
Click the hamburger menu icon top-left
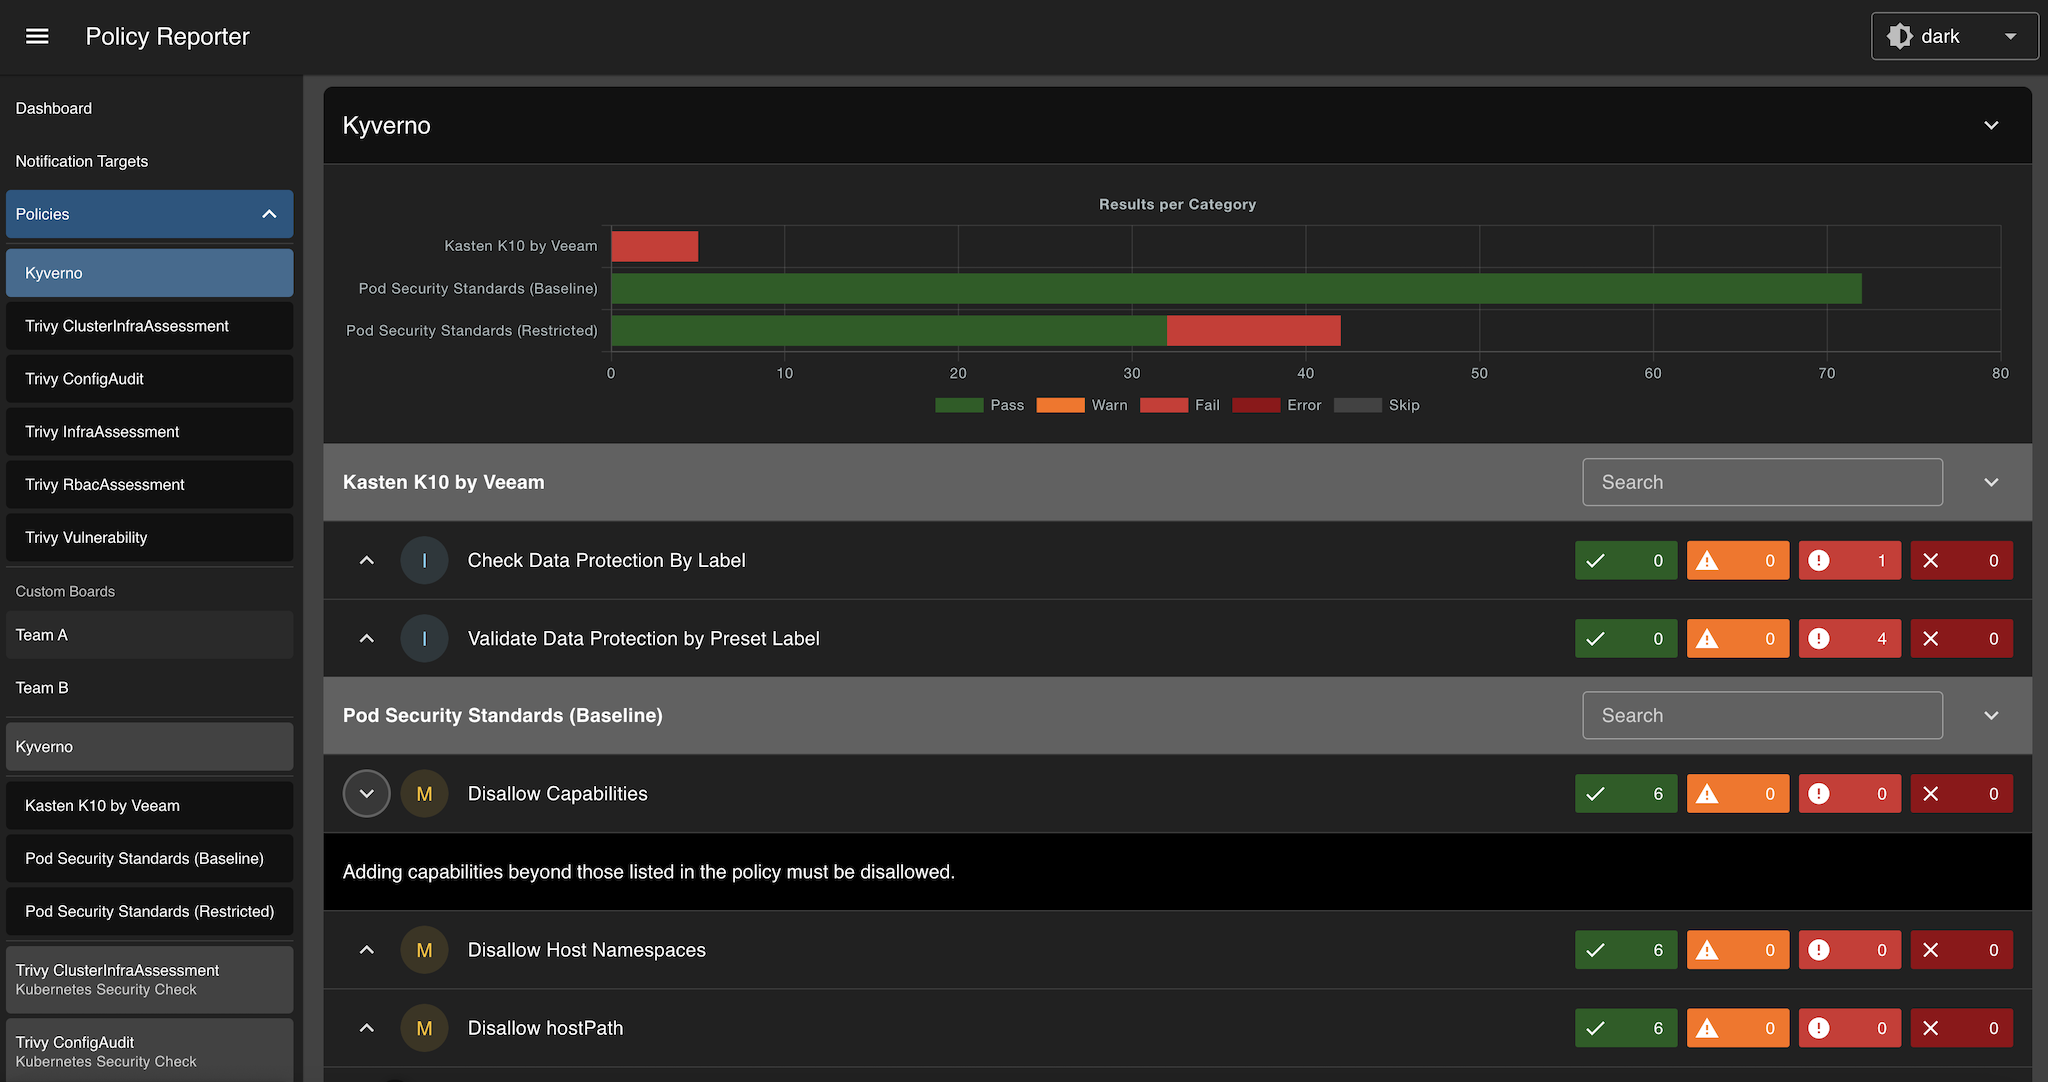pos(37,37)
